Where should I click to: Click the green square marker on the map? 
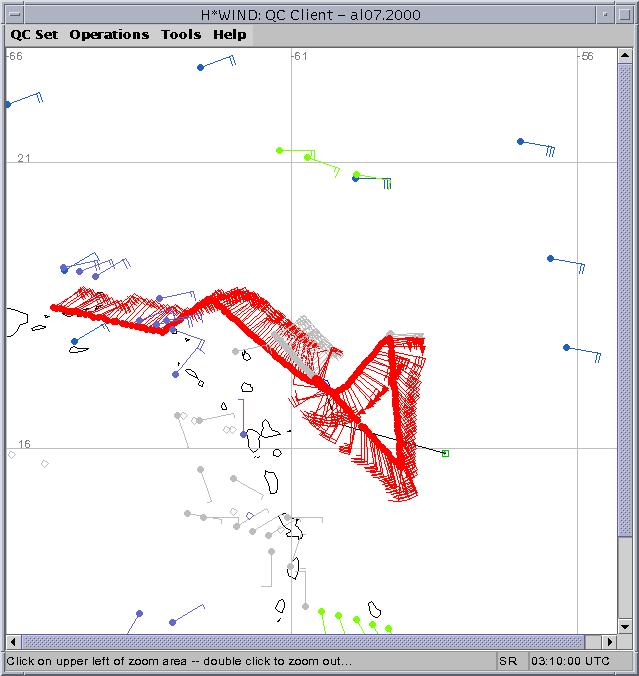(445, 453)
